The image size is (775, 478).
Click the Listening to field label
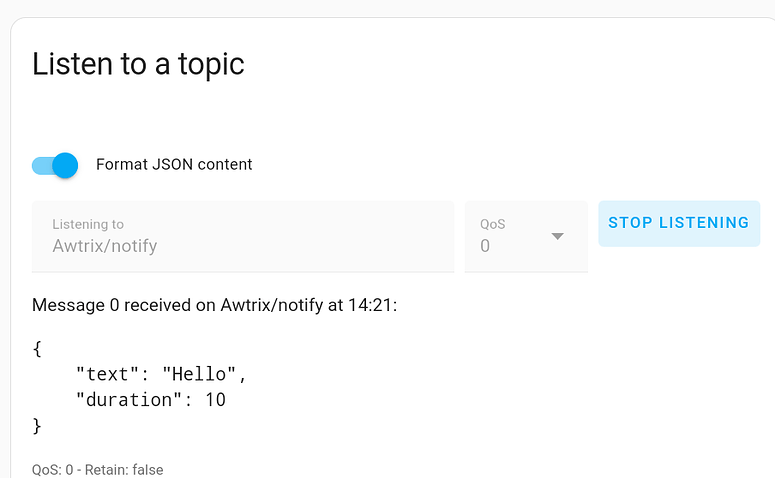click(88, 225)
